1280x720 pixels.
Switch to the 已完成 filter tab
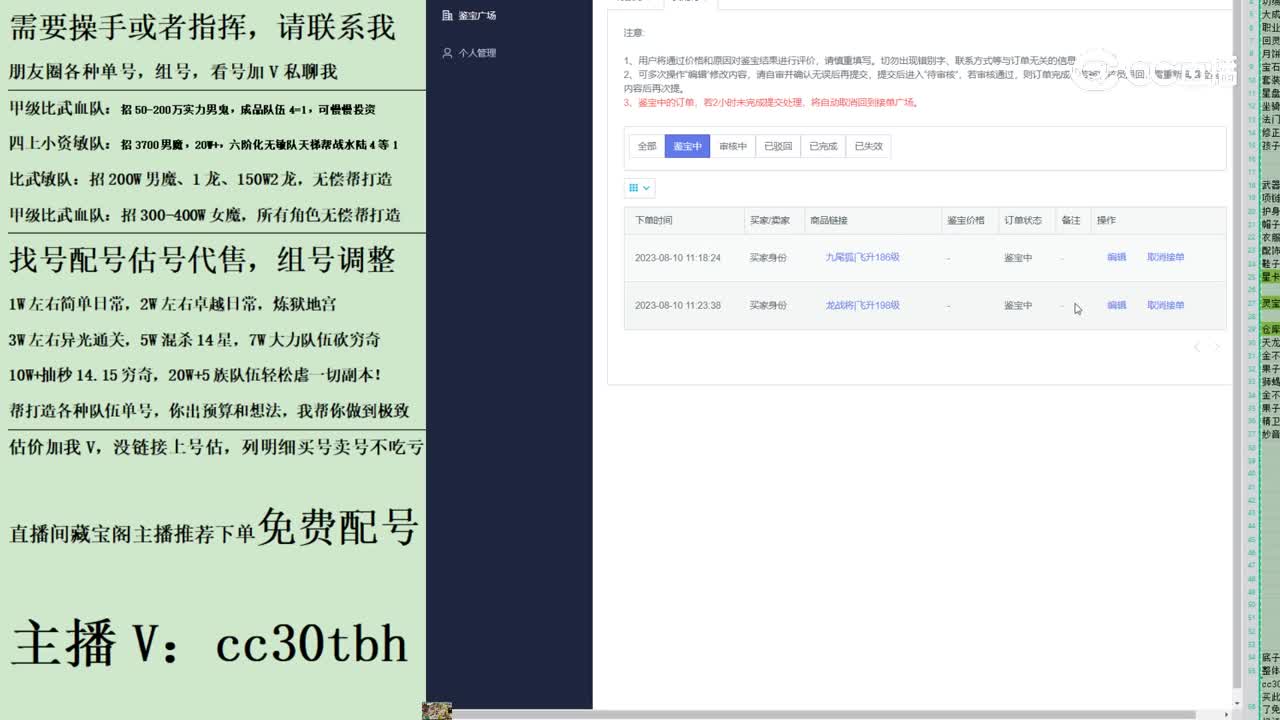[x=823, y=147]
